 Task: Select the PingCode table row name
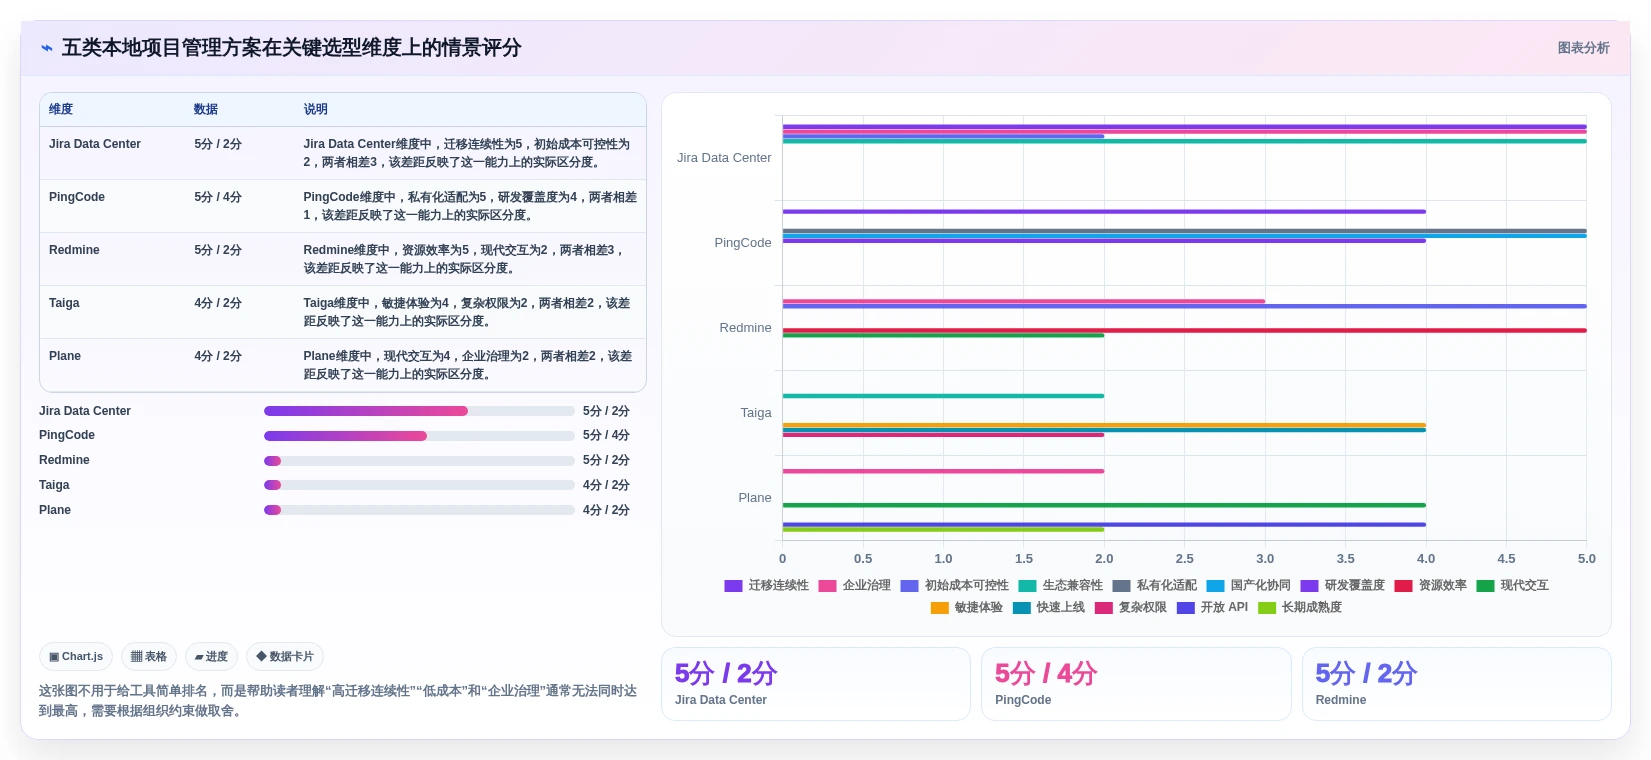click(x=77, y=197)
